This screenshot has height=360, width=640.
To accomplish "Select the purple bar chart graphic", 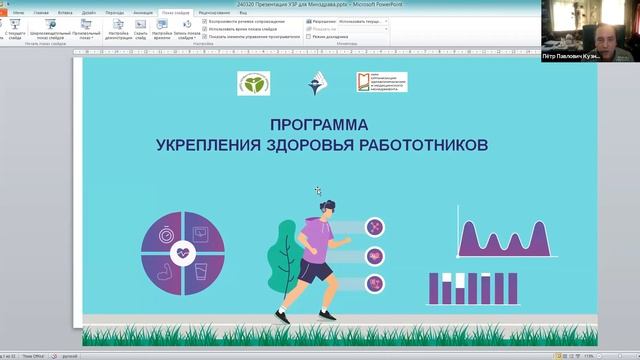I will [473, 289].
